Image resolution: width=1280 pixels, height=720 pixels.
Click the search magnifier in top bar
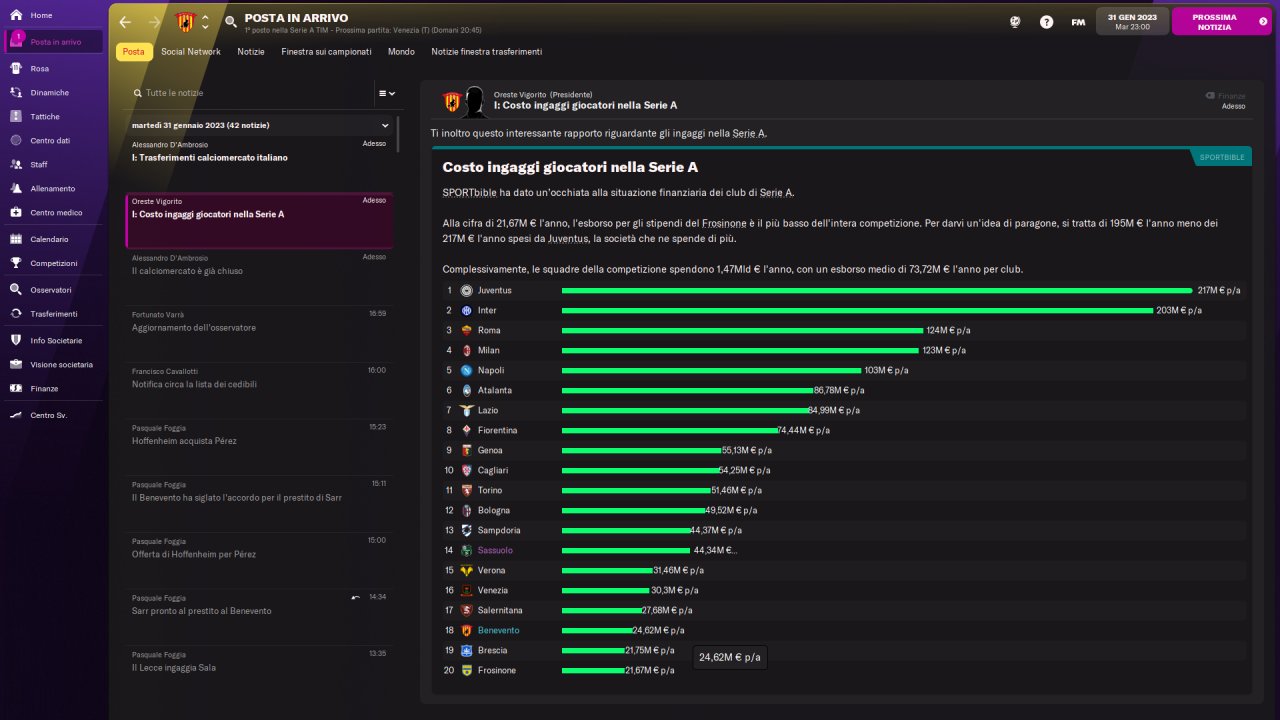pos(231,21)
